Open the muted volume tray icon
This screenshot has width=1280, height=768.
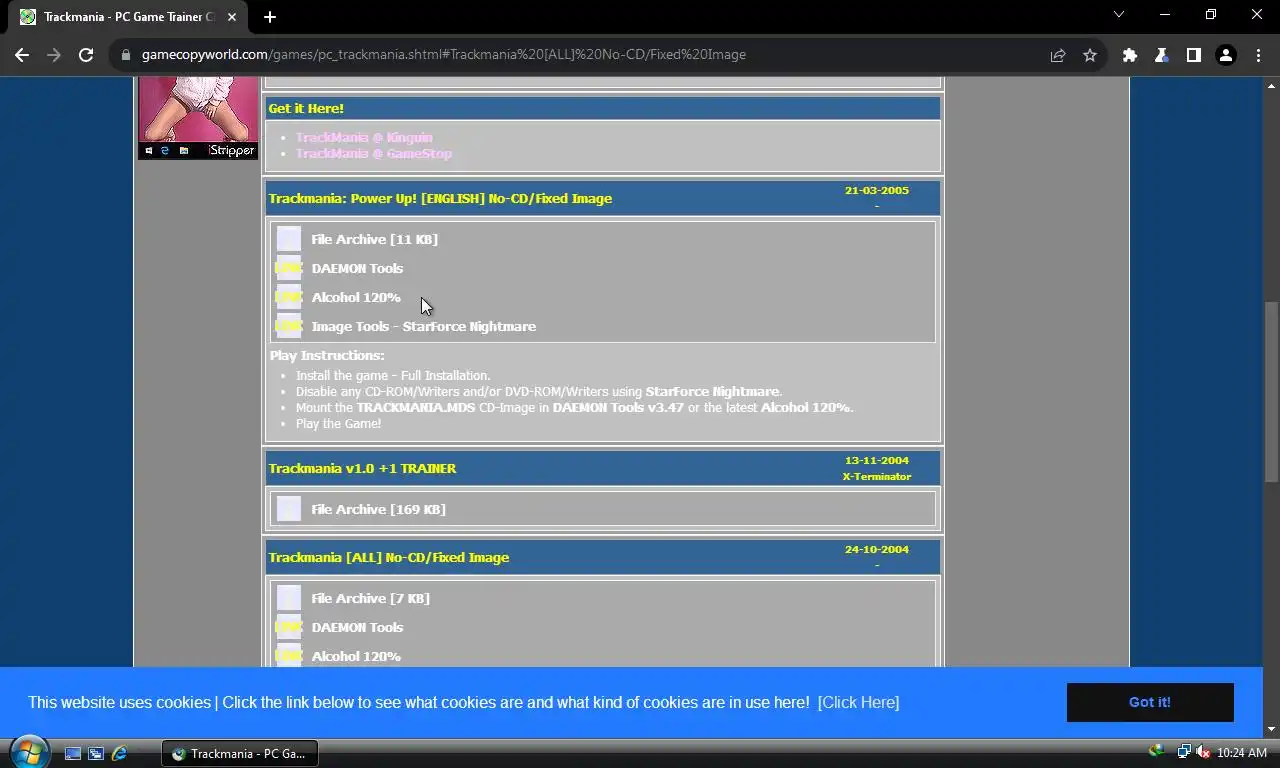click(x=1202, y=752)
